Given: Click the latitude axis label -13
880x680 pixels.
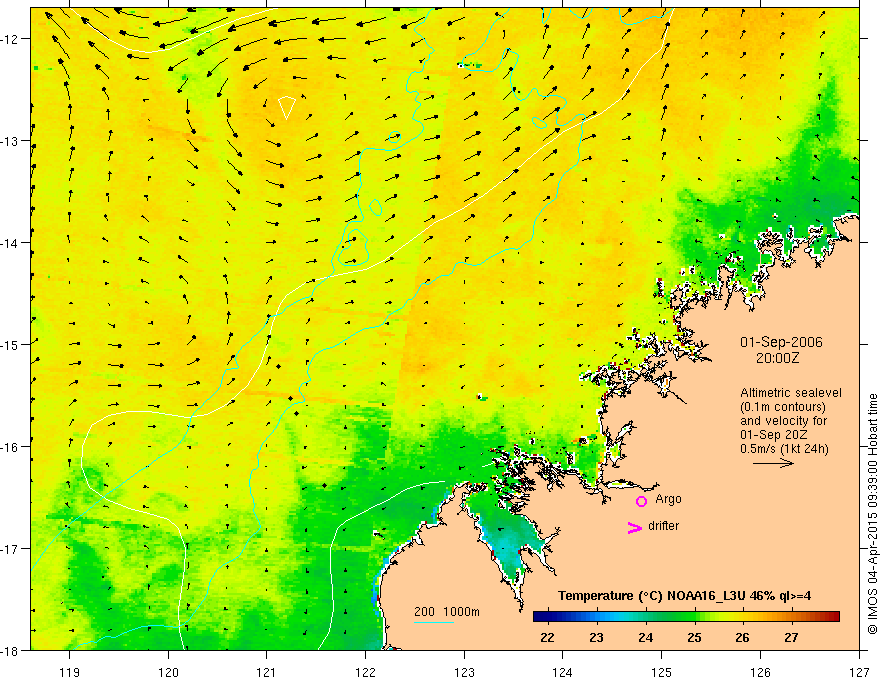Looking at the screenshot, I should tap(11, 141).
